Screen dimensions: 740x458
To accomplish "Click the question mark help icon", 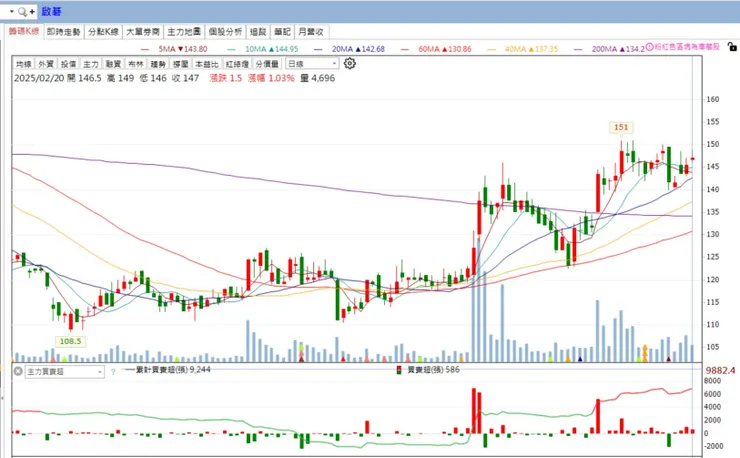I will pos(113,372).
